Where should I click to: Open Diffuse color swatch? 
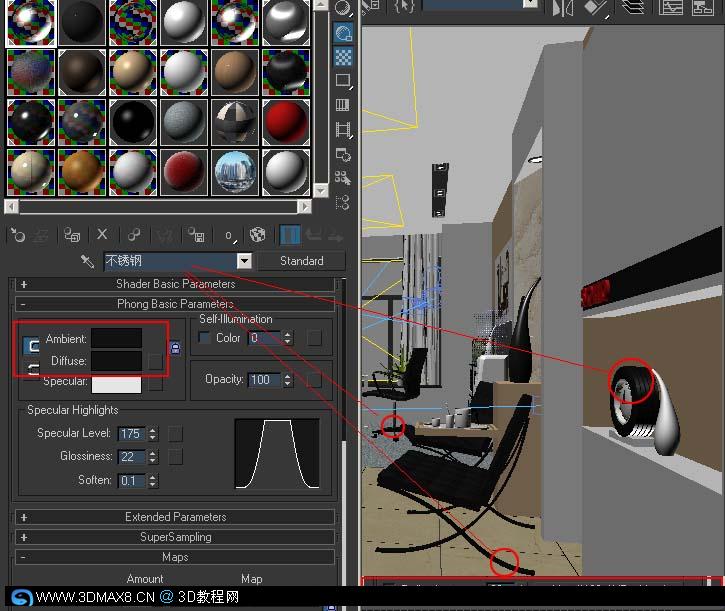(x=117, y=361)
